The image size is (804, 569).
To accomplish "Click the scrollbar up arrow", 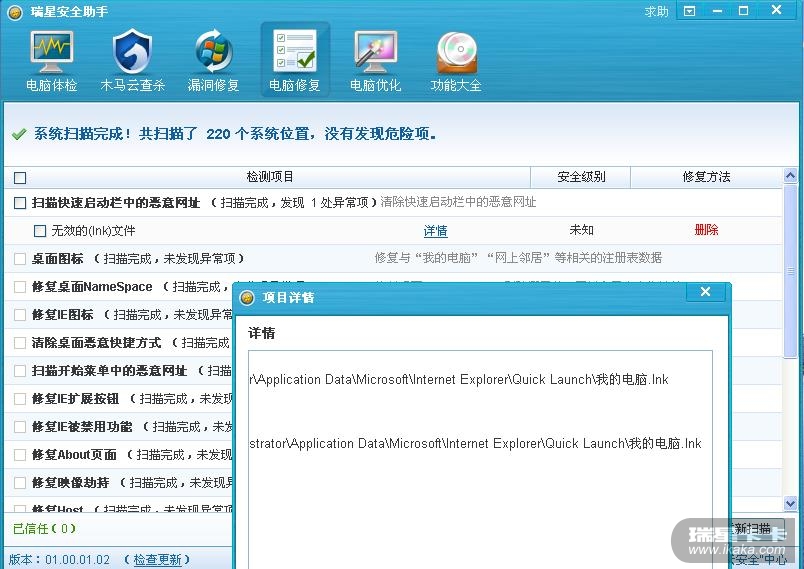I will (790, 176).
